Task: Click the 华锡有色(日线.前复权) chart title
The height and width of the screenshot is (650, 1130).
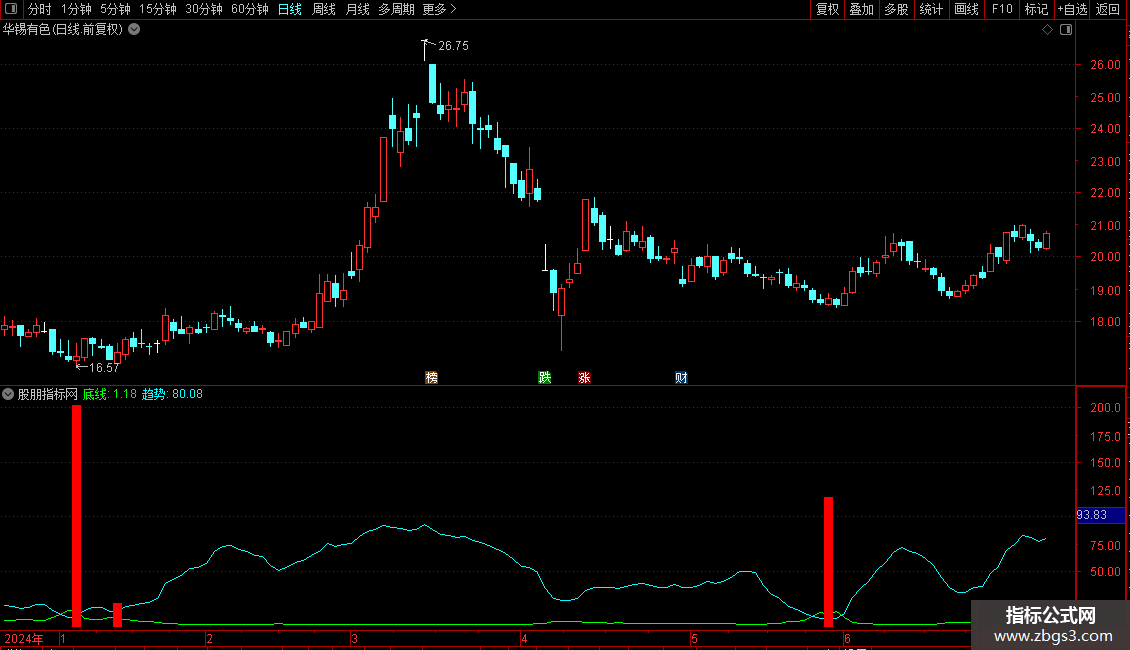Action: pyautogui.click(x=63, y=30)
